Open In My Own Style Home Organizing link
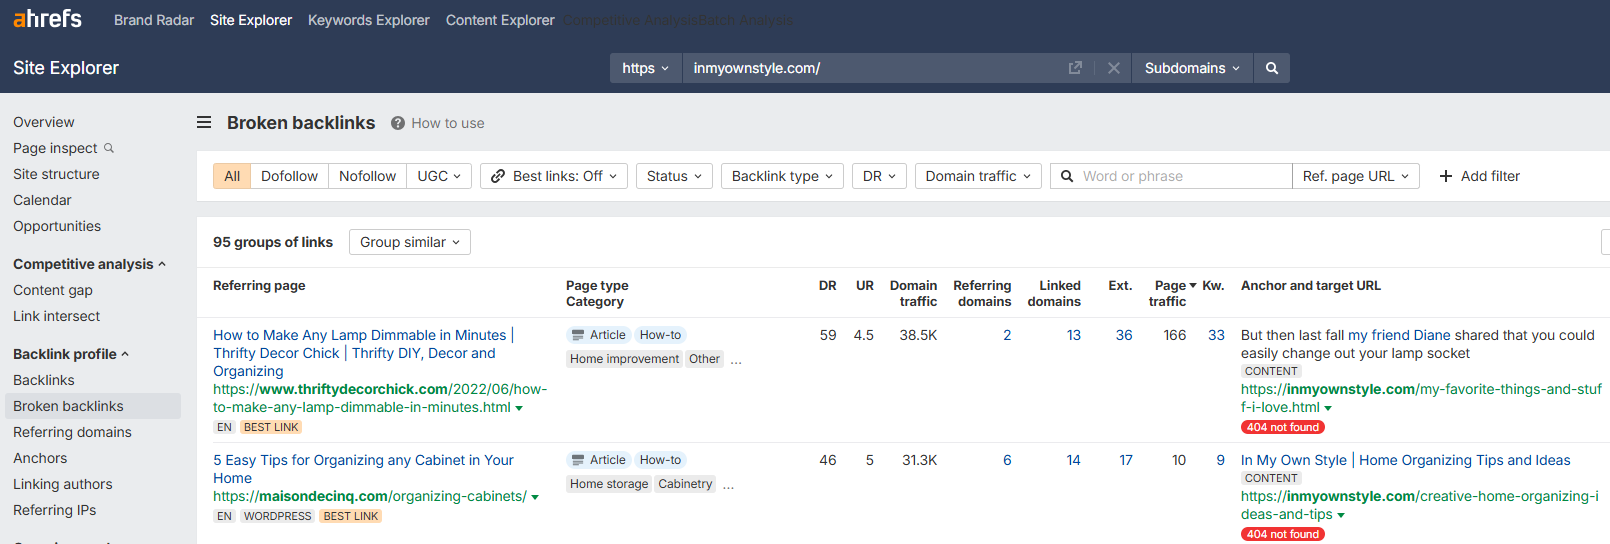1610x544 pixels. [1406, 460]
